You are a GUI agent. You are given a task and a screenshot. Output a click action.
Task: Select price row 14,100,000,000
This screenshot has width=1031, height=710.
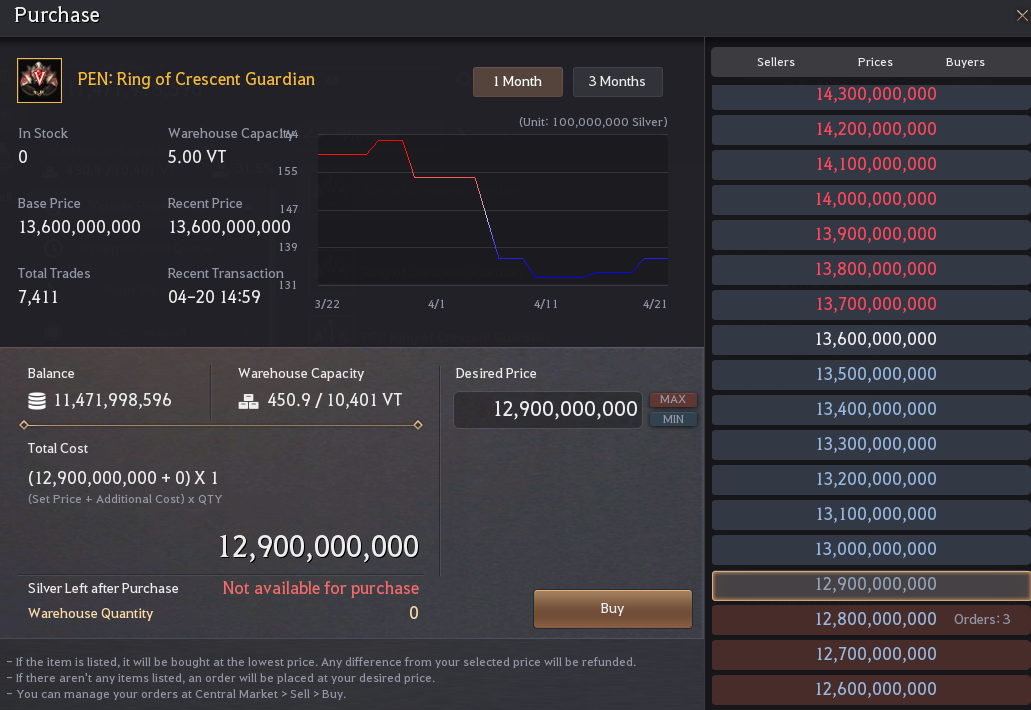click(x=871, y=164)
